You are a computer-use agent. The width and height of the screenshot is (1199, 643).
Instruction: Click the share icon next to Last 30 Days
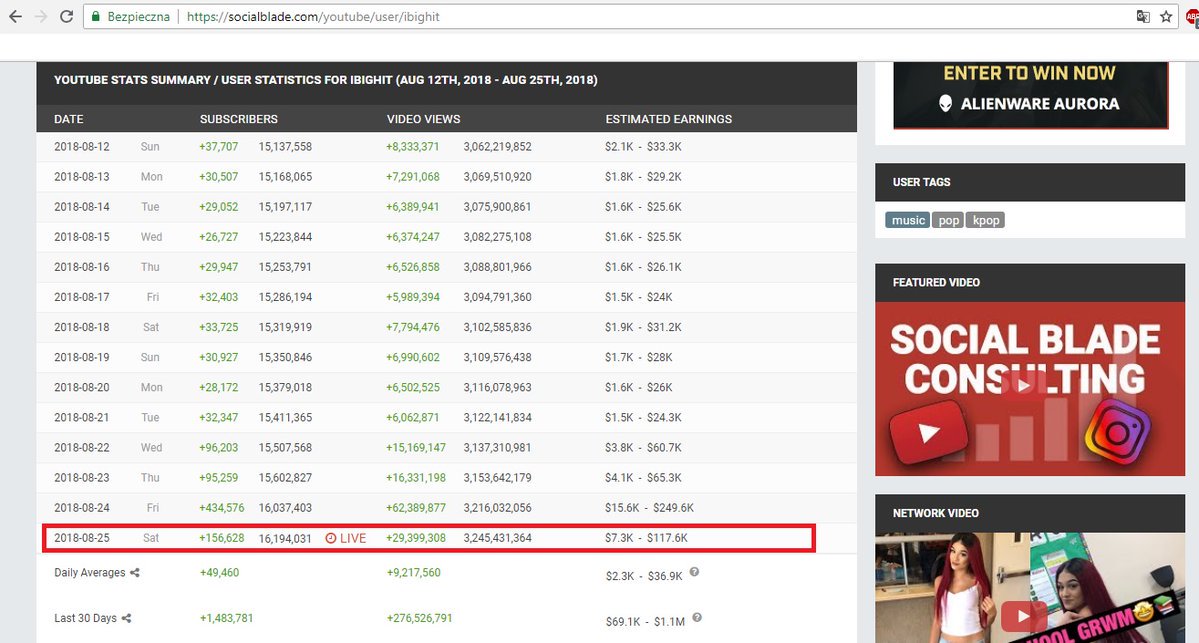point(126,619)
